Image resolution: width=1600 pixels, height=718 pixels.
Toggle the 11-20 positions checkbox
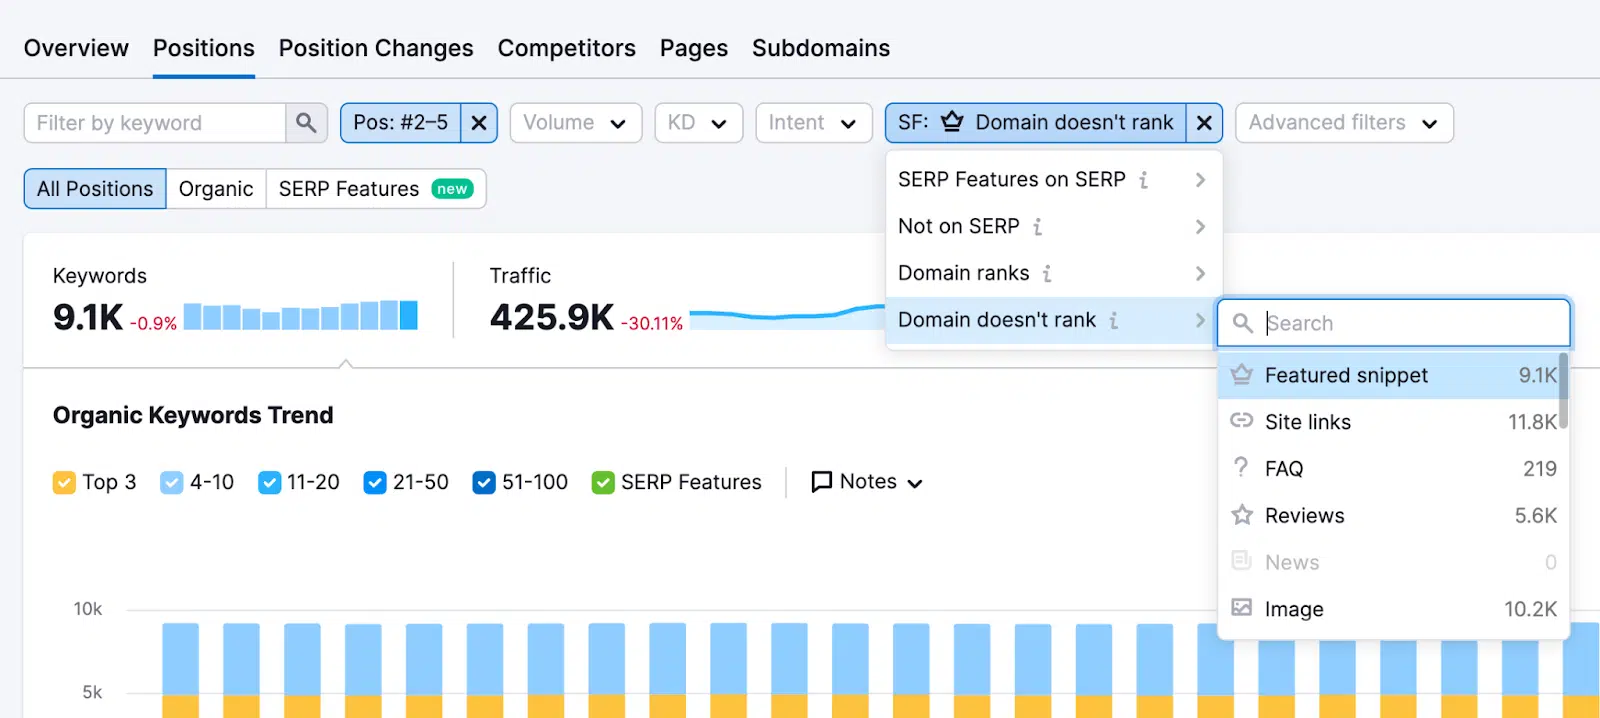[269, 483]
